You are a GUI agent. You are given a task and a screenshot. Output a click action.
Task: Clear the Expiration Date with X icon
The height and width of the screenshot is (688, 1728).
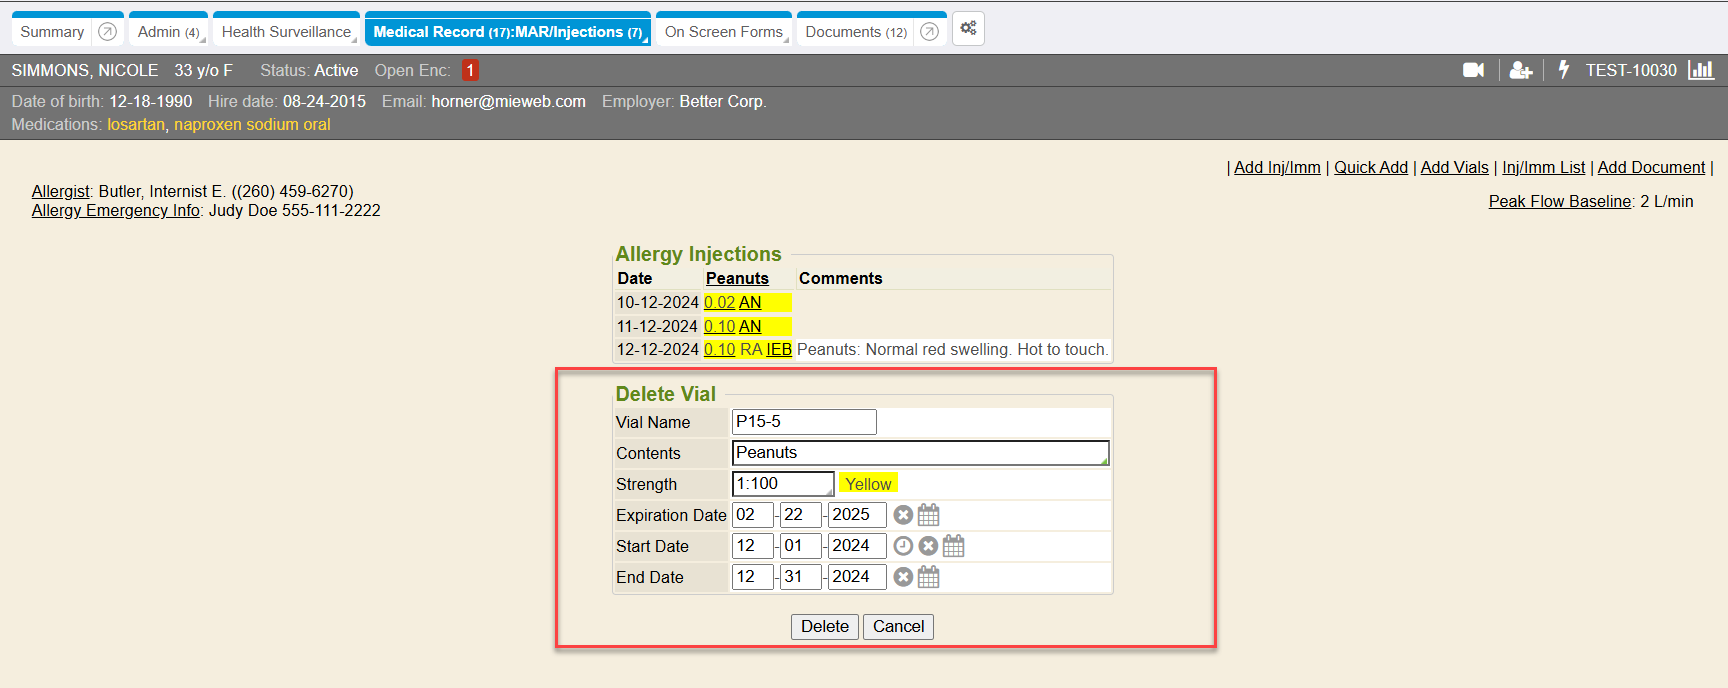pos(903,515)
